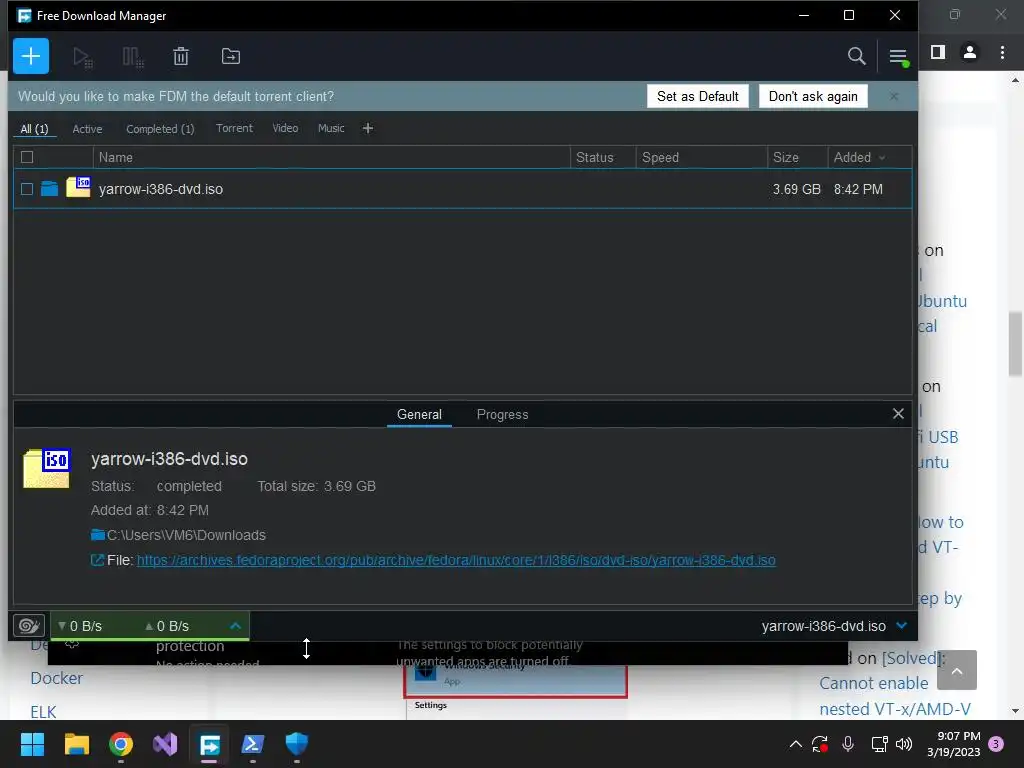
Task: Select the Music filter tab
Action: pyautogui.click(x=331, y=128)
